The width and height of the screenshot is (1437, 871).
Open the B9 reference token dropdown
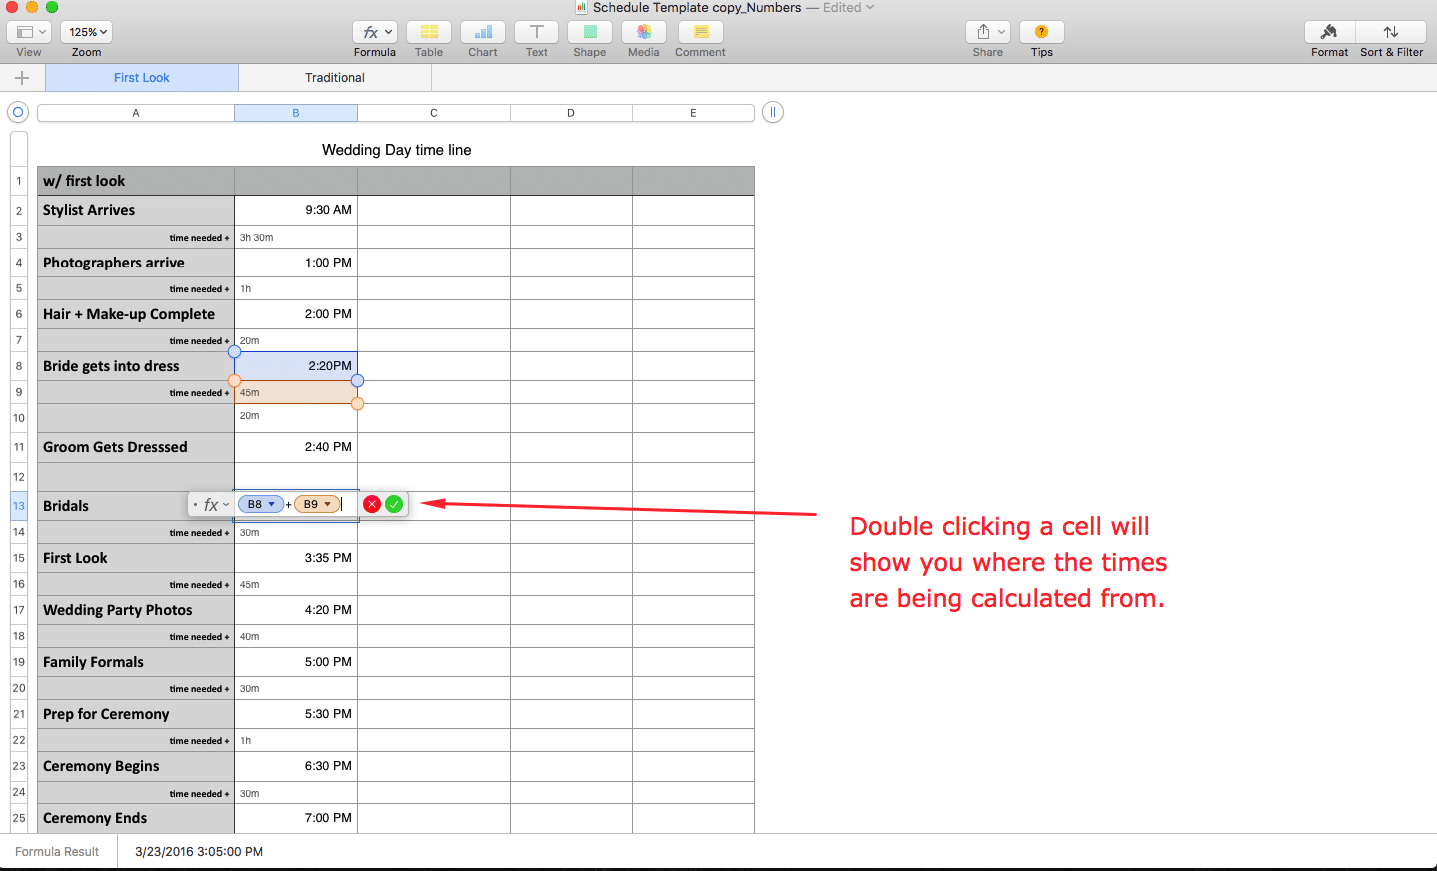click(327, 504)
